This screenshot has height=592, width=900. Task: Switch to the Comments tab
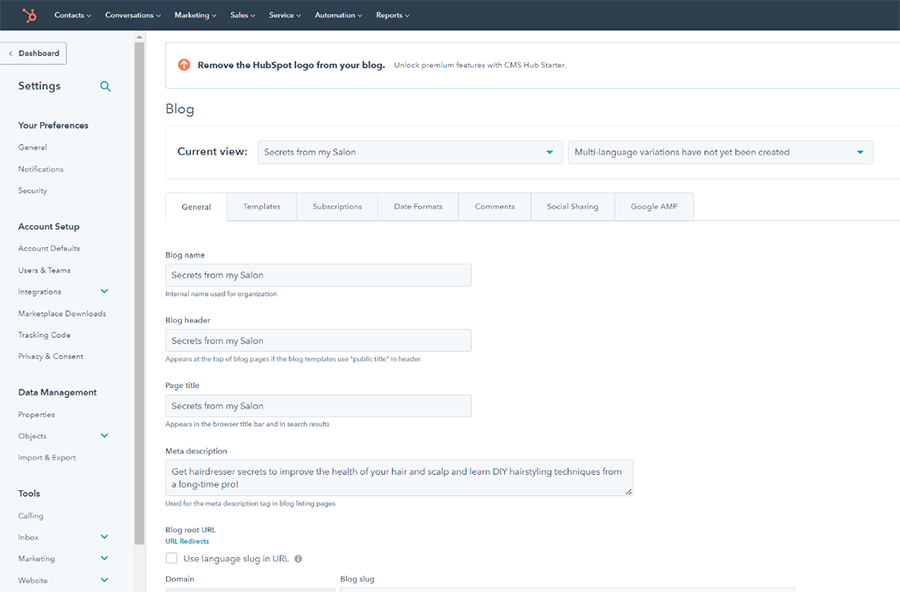pos(494,207)
